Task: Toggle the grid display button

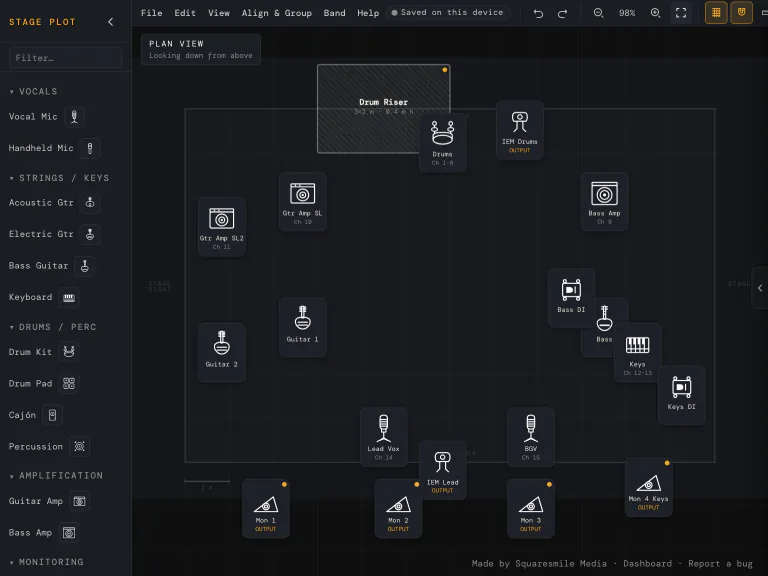Action: [x=716, y=13]
